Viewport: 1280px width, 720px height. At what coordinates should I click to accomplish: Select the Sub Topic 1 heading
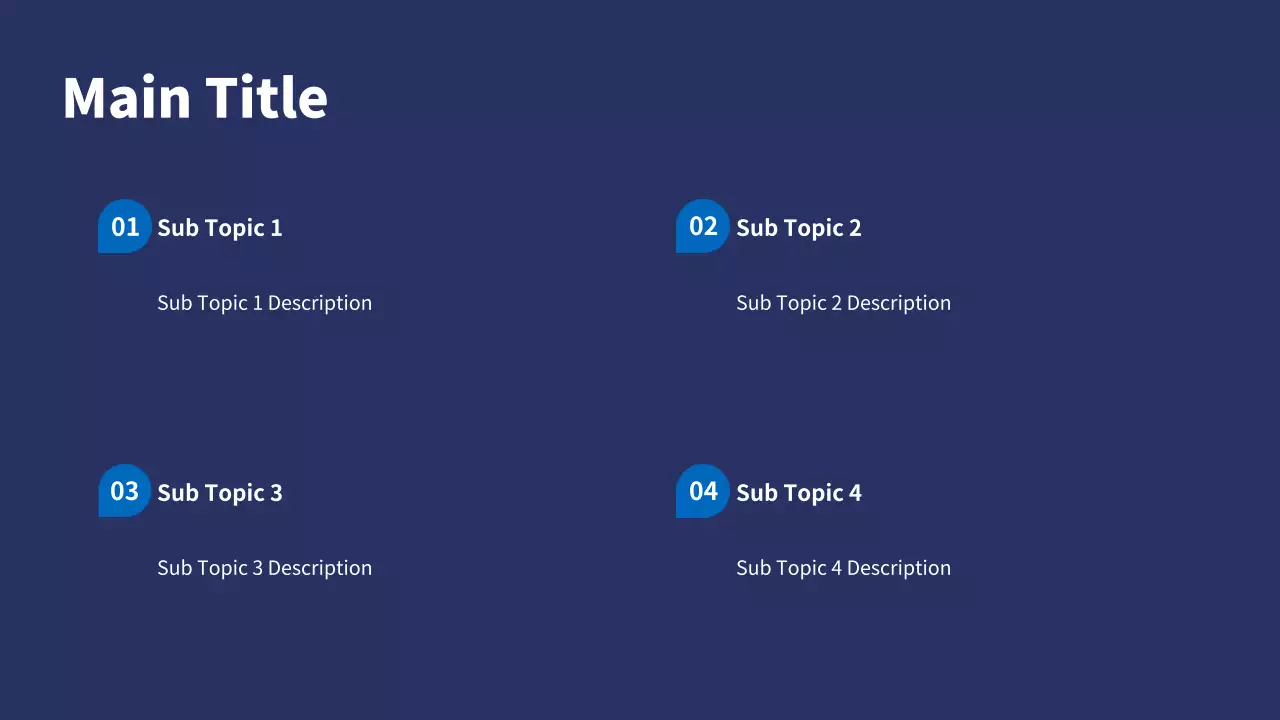[x=220, y=228]
